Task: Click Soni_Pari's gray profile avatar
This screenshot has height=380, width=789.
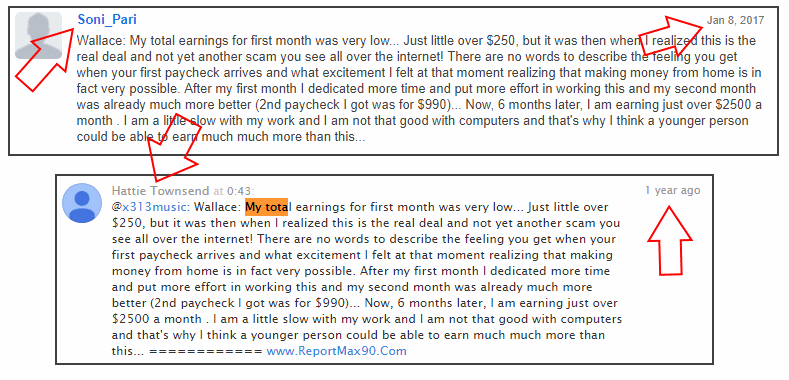Action: pos(38,36)
